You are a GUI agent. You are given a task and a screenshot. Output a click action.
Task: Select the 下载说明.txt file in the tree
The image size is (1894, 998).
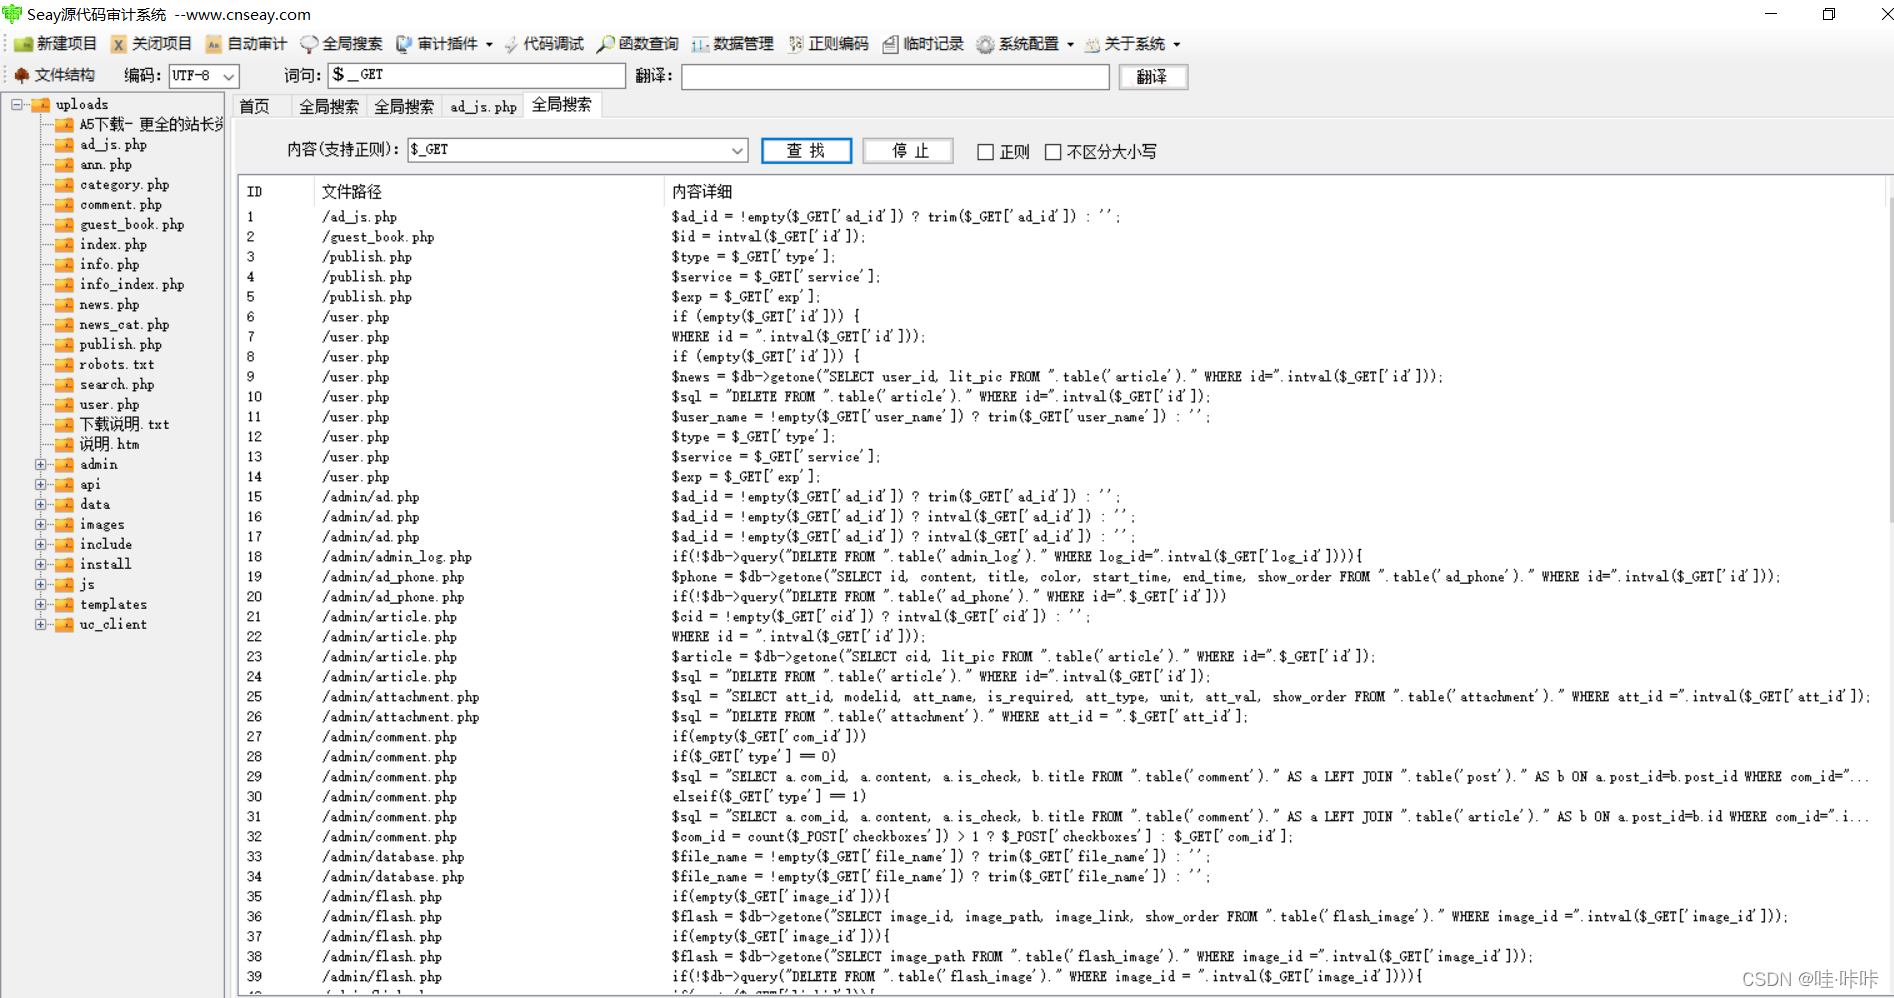[x=124, y=425]
